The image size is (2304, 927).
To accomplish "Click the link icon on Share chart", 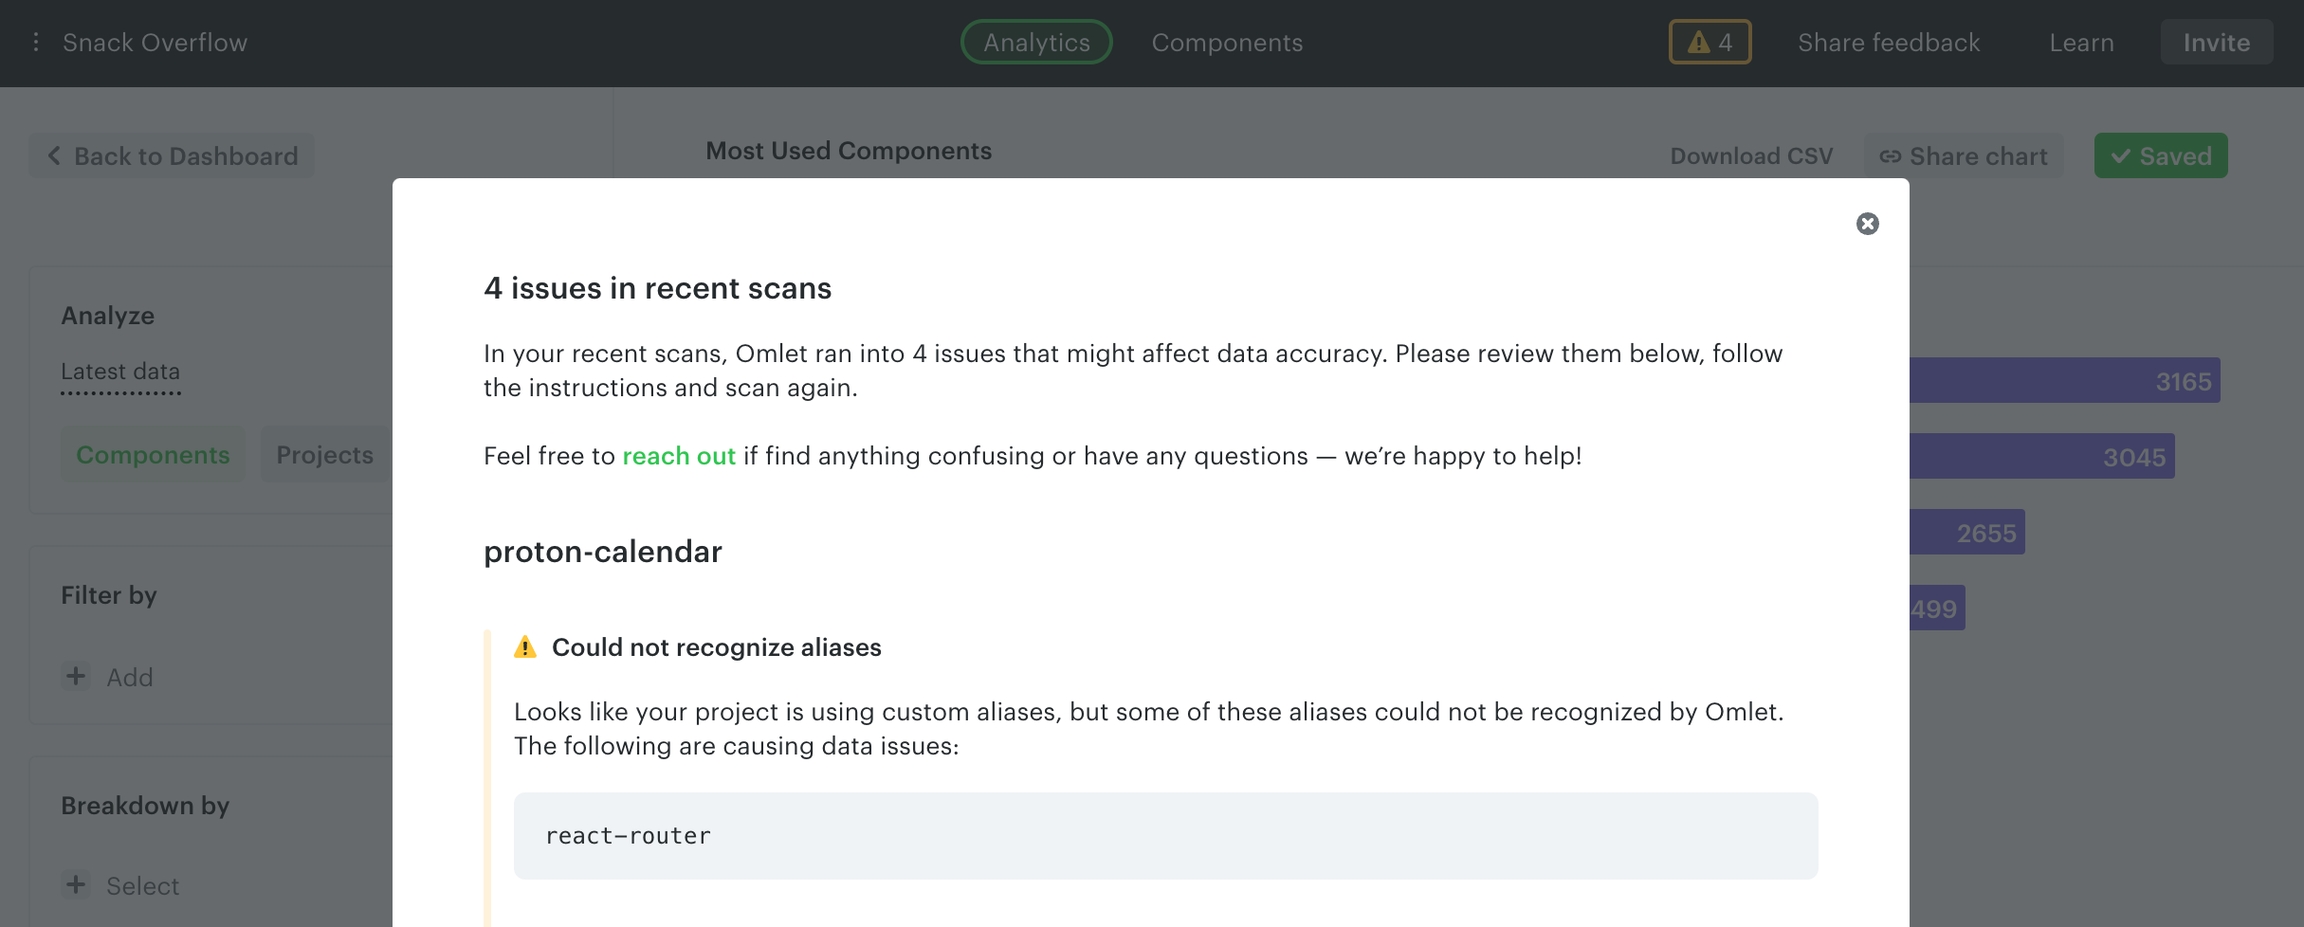I will (x=1889, y=156).
